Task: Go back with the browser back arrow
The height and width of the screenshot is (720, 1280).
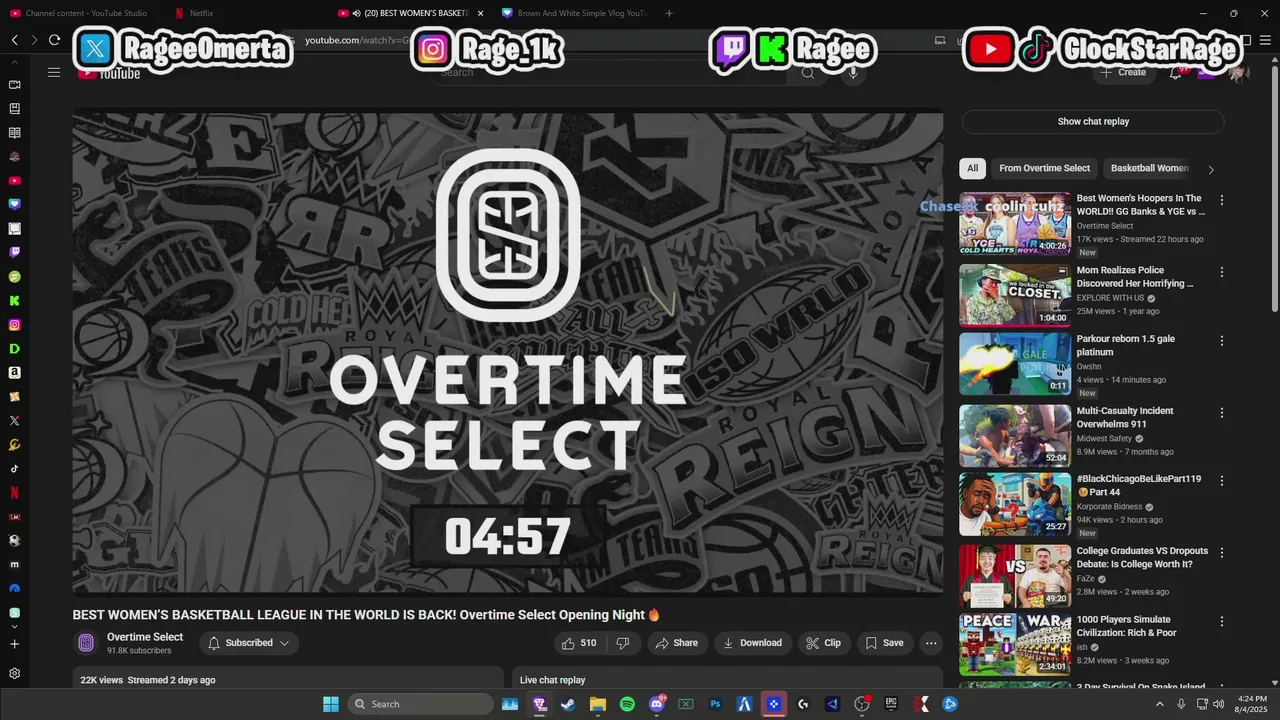Action: pos(14,40)
